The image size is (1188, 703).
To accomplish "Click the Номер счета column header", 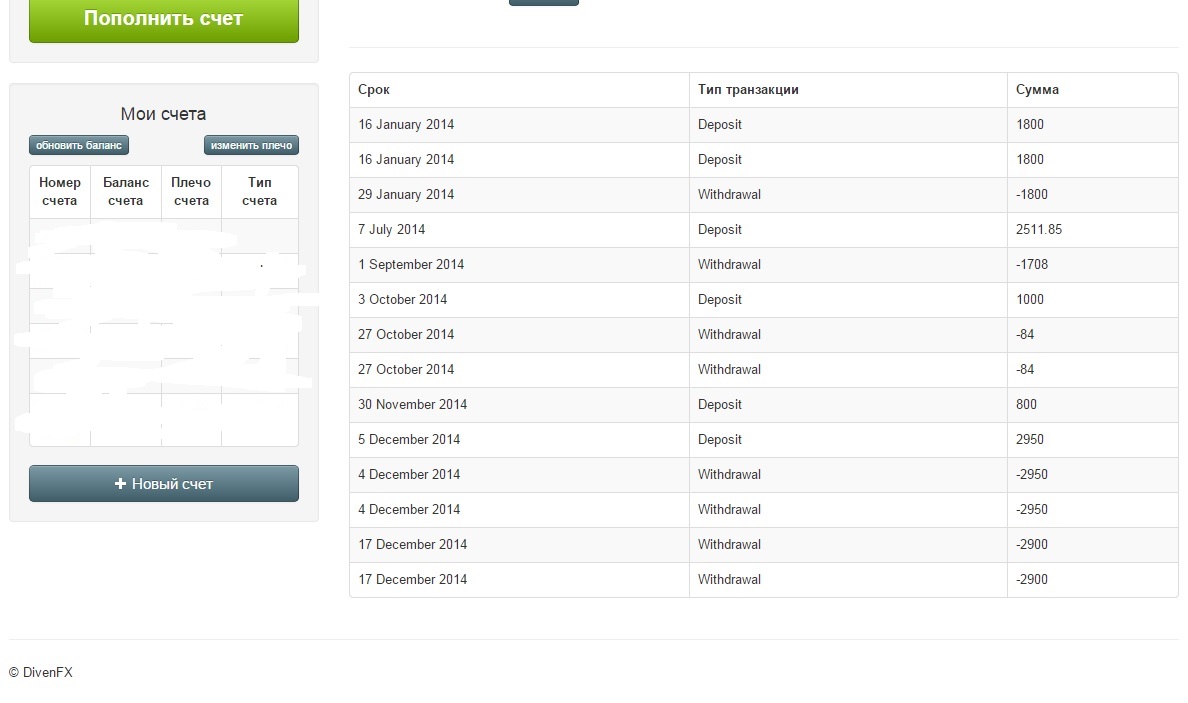I will coord(60,192).
